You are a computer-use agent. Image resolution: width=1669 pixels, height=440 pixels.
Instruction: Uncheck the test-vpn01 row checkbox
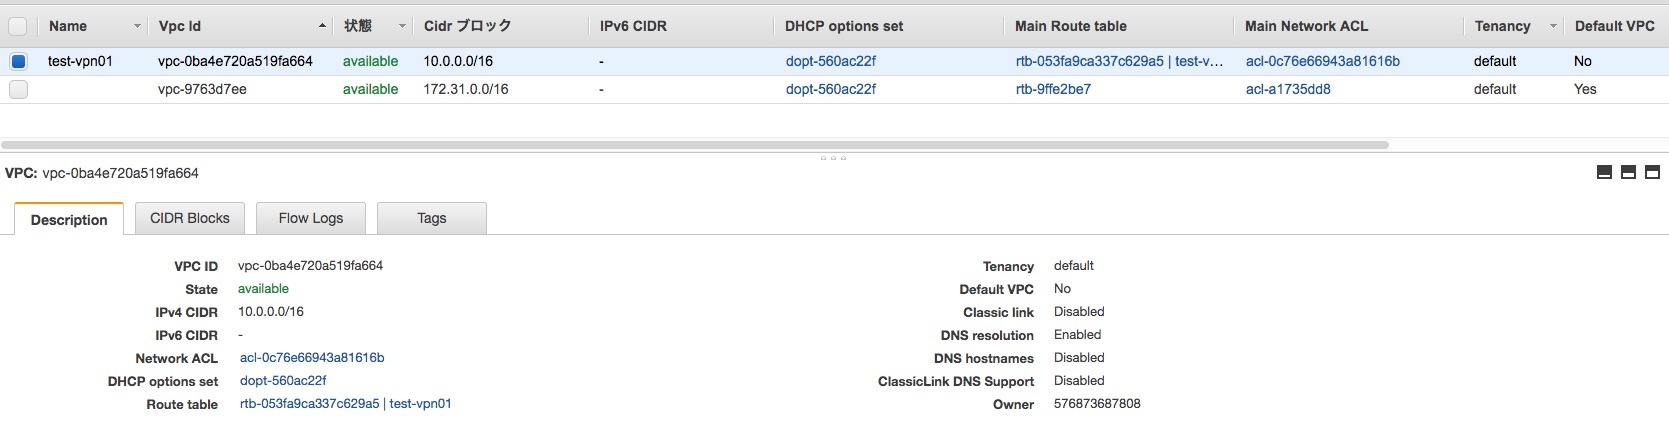point(18,61)
